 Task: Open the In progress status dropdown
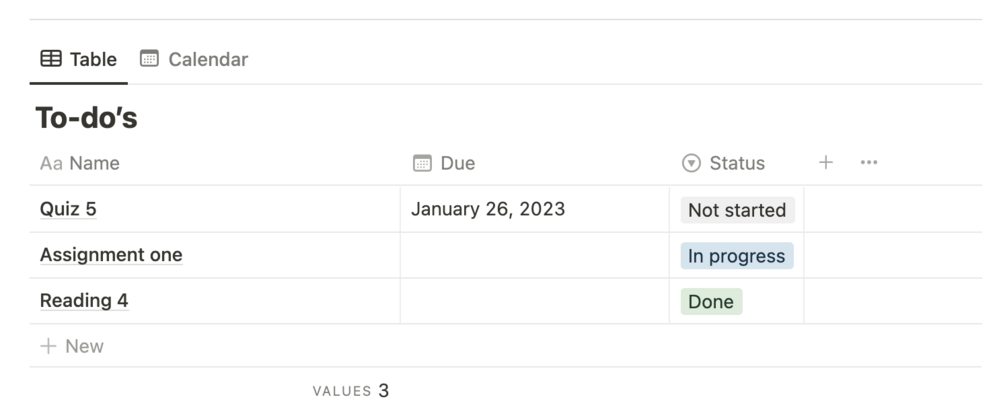[737, 256]
